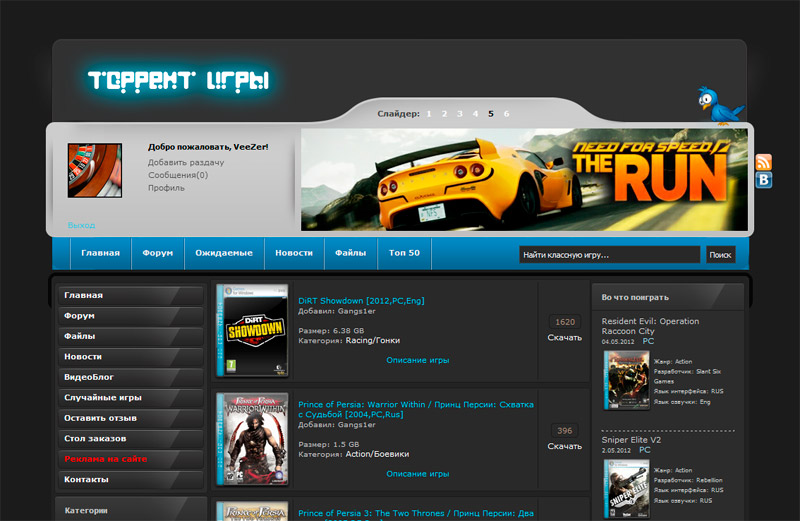Click Скачать for Prince of Persia Warrior Within
The width and height of the screenshot is (800, 521).
[564, 446]
